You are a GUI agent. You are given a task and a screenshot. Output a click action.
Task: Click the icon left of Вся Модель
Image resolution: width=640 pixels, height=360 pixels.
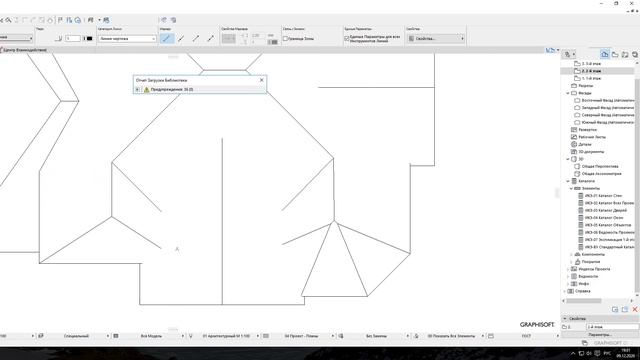tap(116, 336)
